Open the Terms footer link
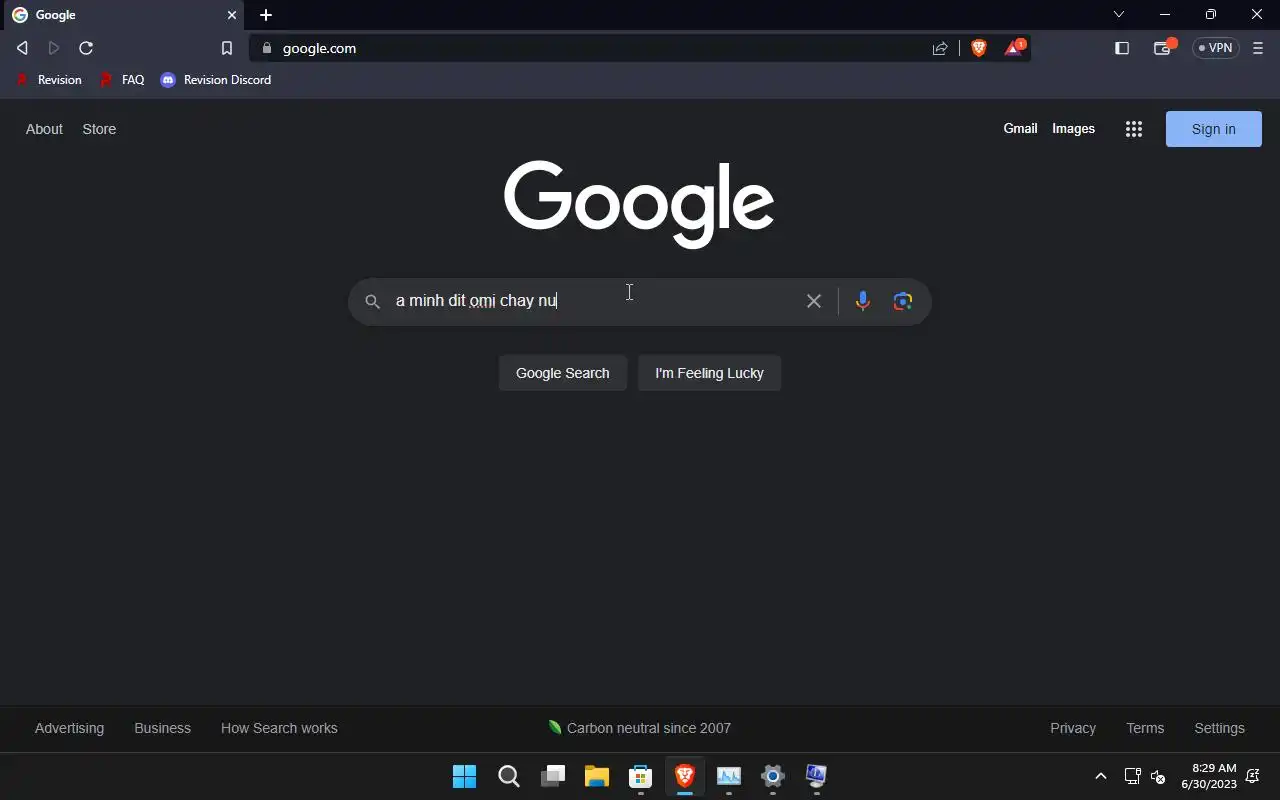Screen dimensions: 1280x800 (x=1145, y=728)
